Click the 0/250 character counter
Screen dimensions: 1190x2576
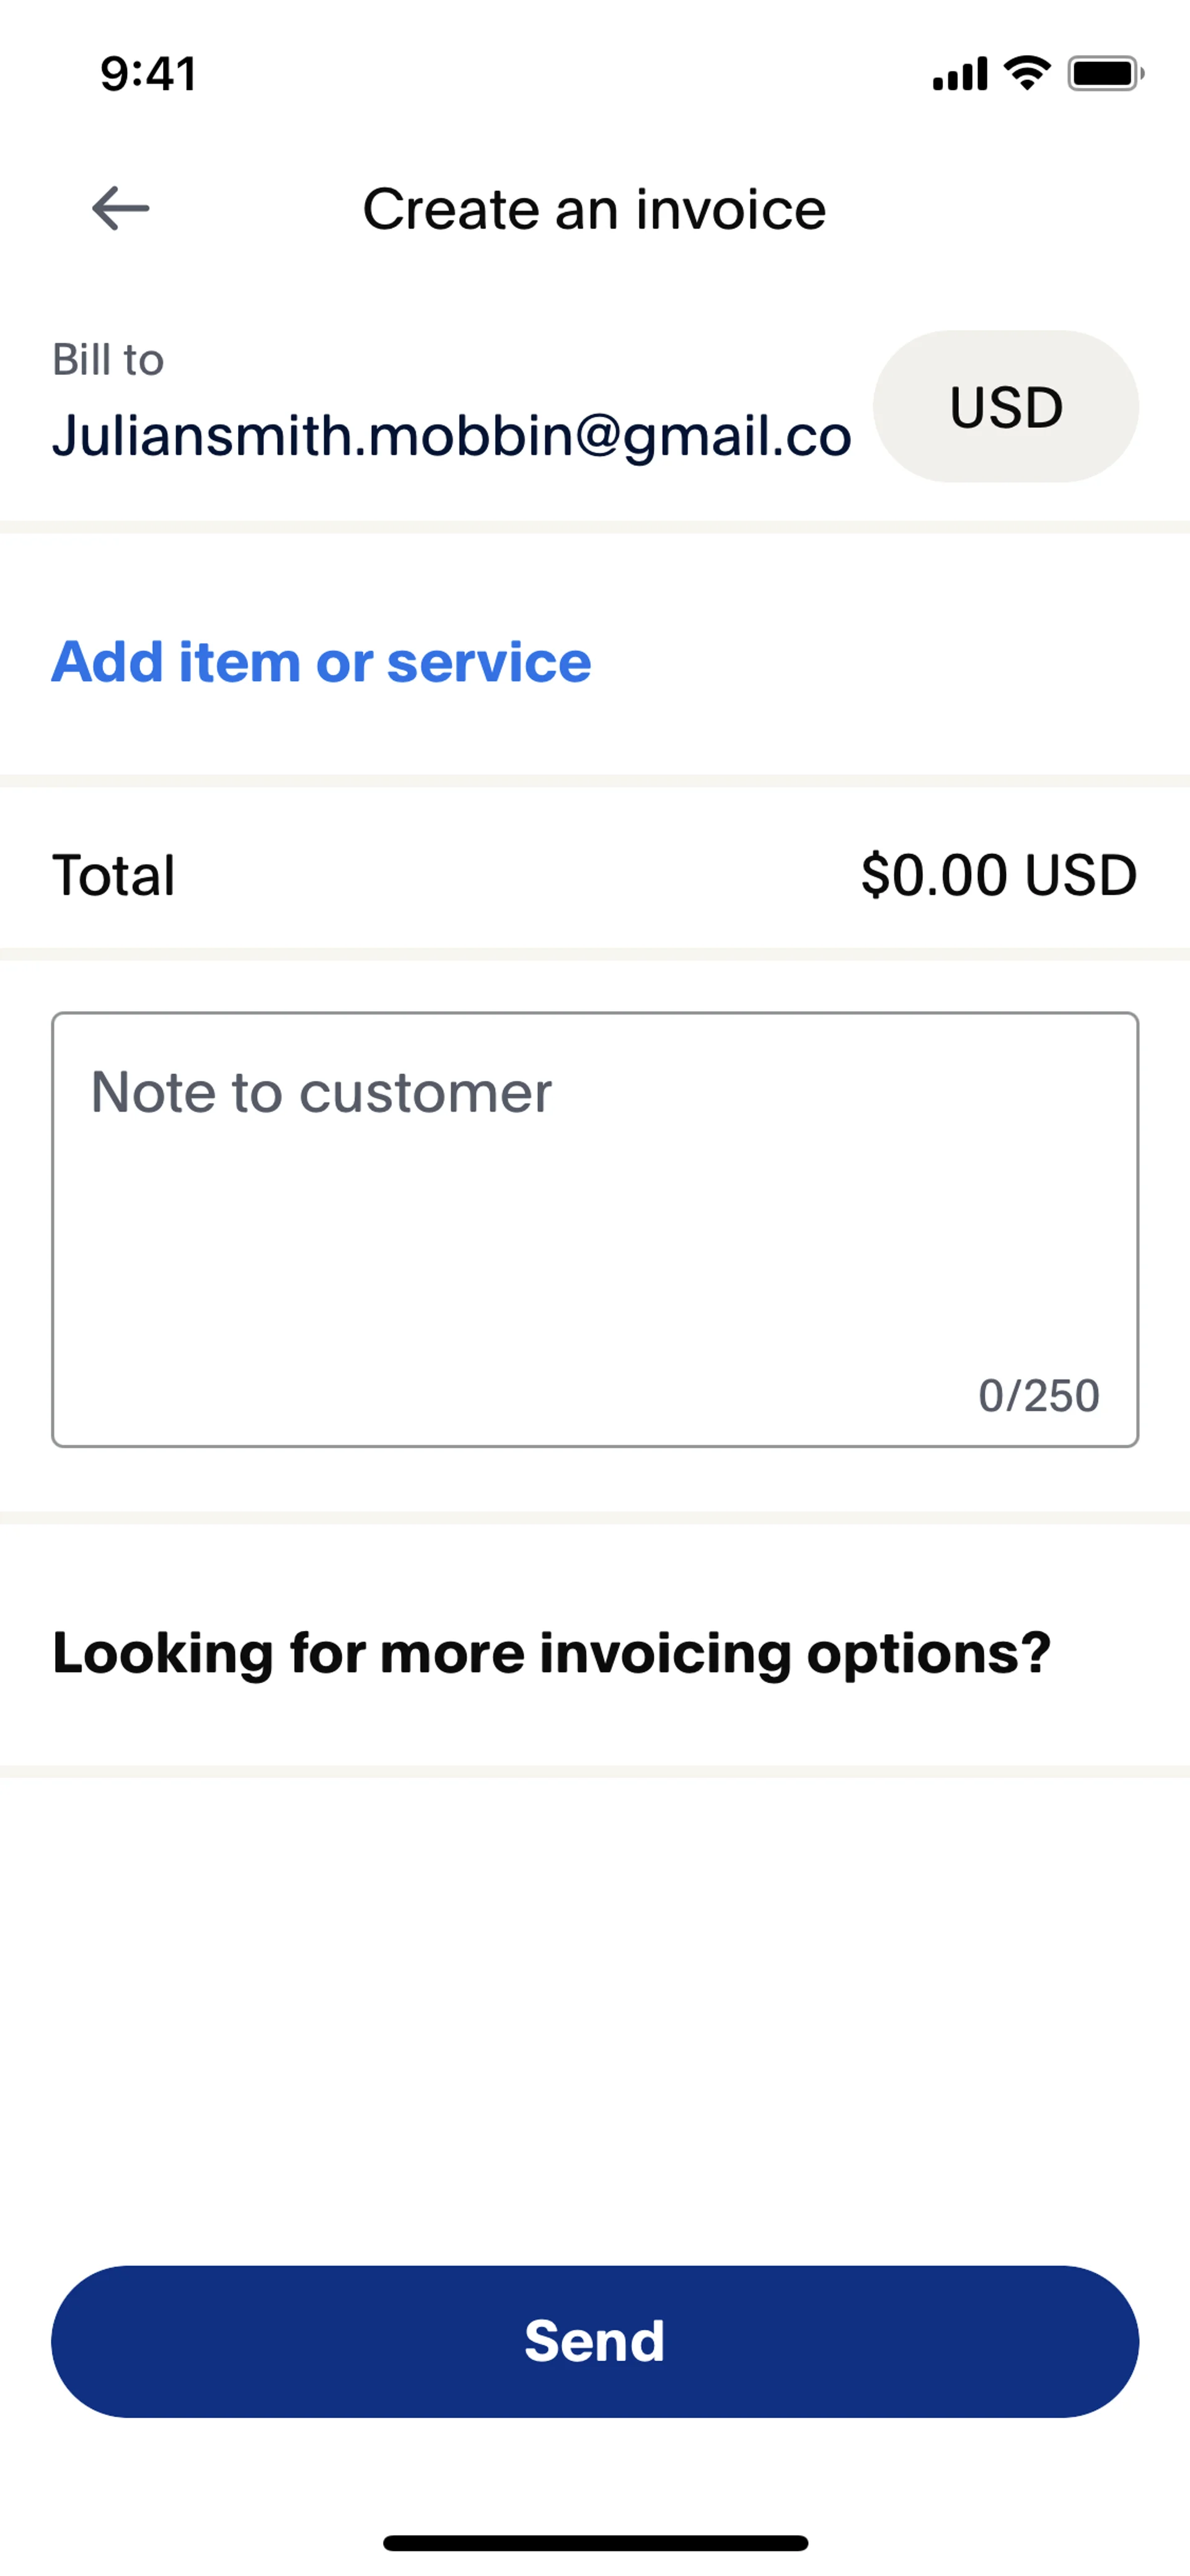coord(1038,1395)
